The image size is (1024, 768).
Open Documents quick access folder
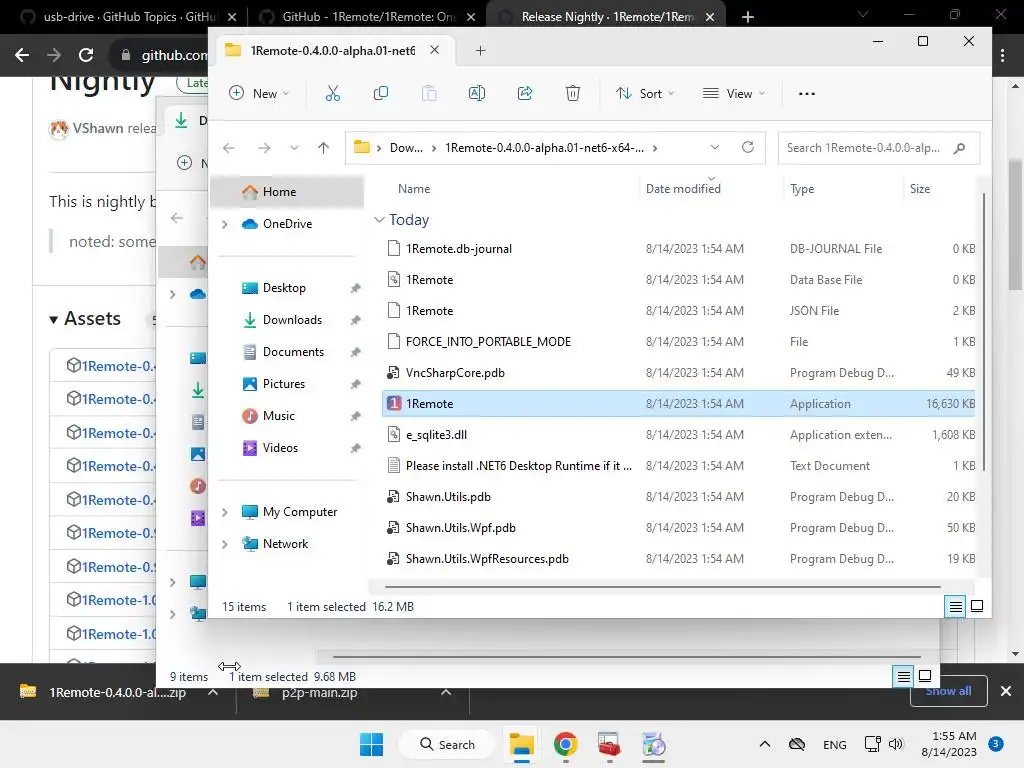[293, 352]
